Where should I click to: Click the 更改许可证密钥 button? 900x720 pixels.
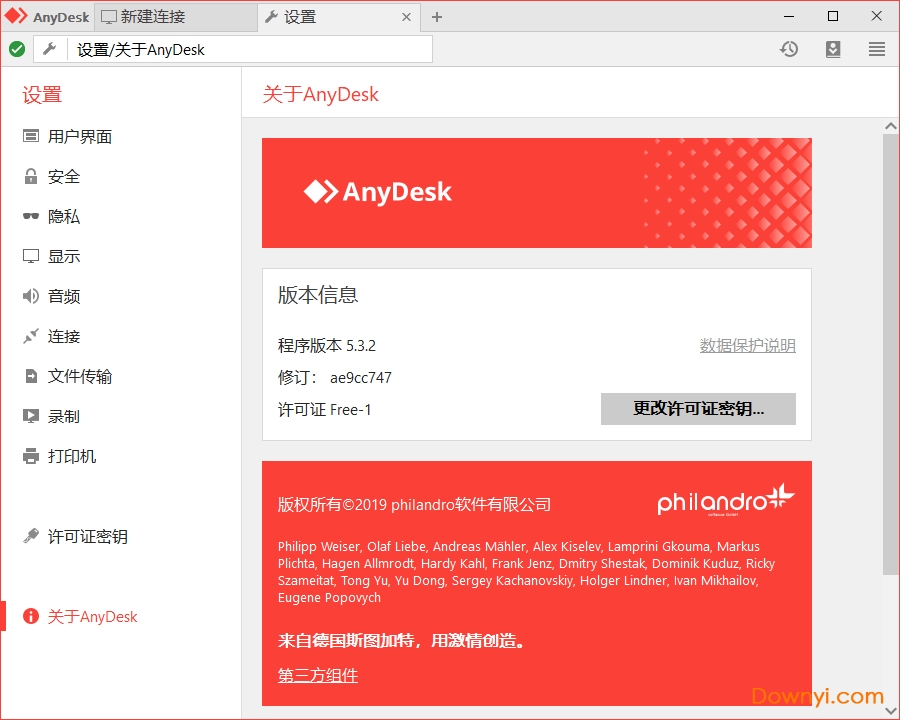(698, 409)
